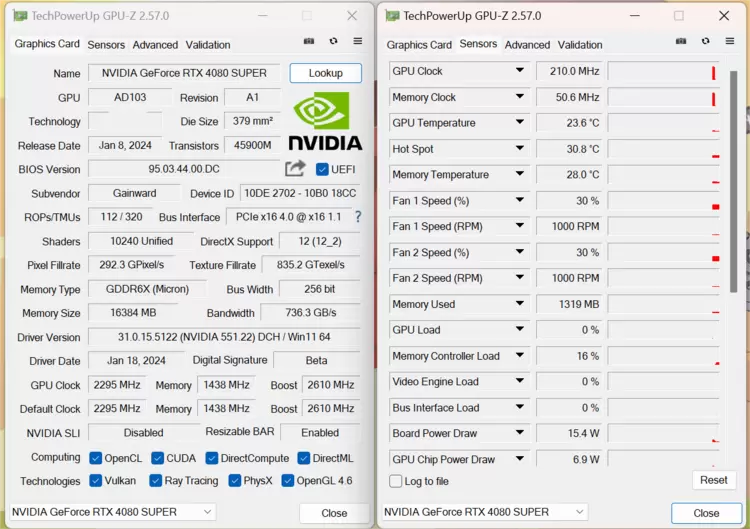
Task: Toggle the Ray Tracing checkbox
Action: coord(157,481)
